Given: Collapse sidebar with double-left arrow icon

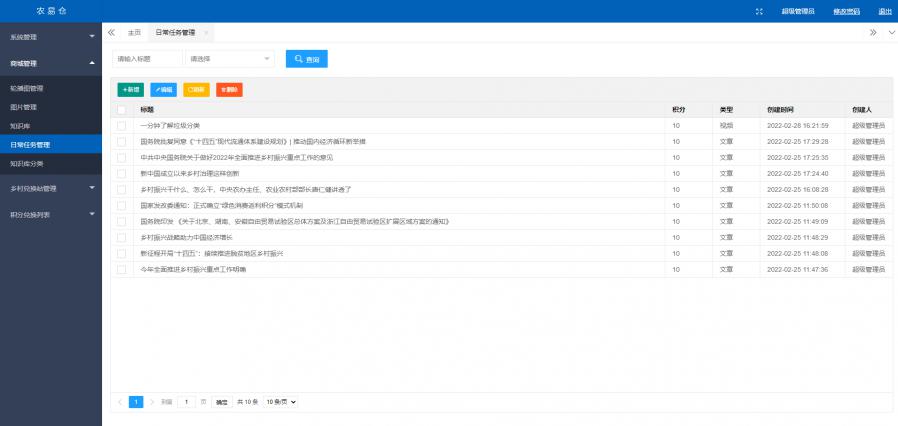Looking at the screenshot, I should (111, 32).
